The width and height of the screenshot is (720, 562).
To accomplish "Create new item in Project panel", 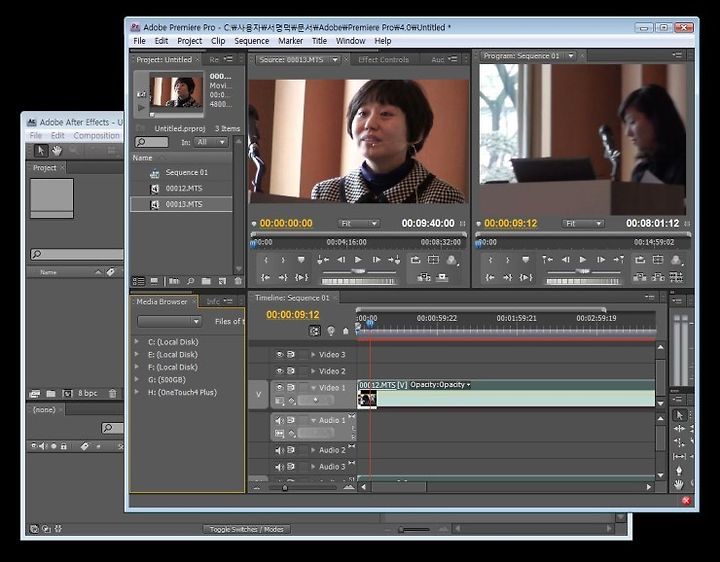I will pos(222,281).
